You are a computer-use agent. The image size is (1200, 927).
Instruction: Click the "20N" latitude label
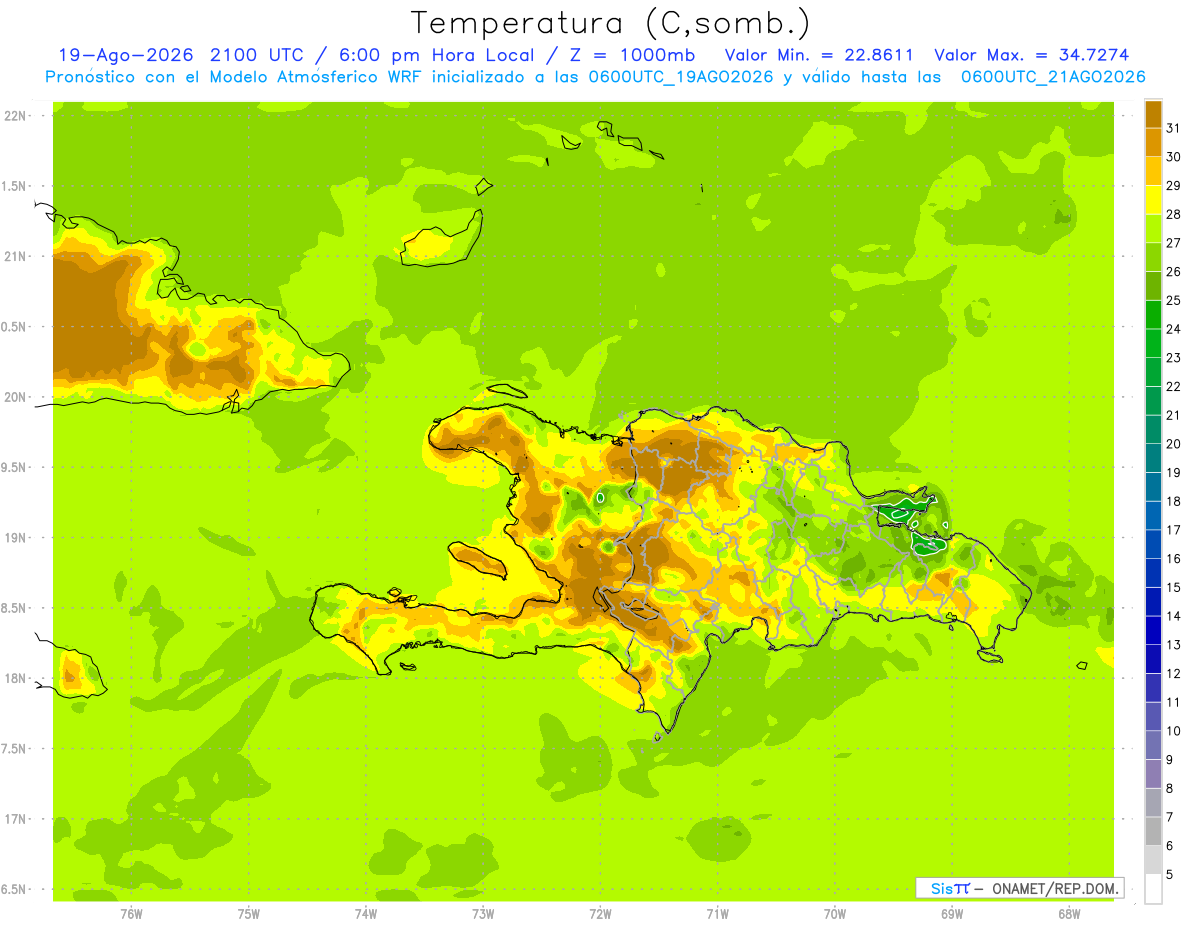tap(14, 397)
